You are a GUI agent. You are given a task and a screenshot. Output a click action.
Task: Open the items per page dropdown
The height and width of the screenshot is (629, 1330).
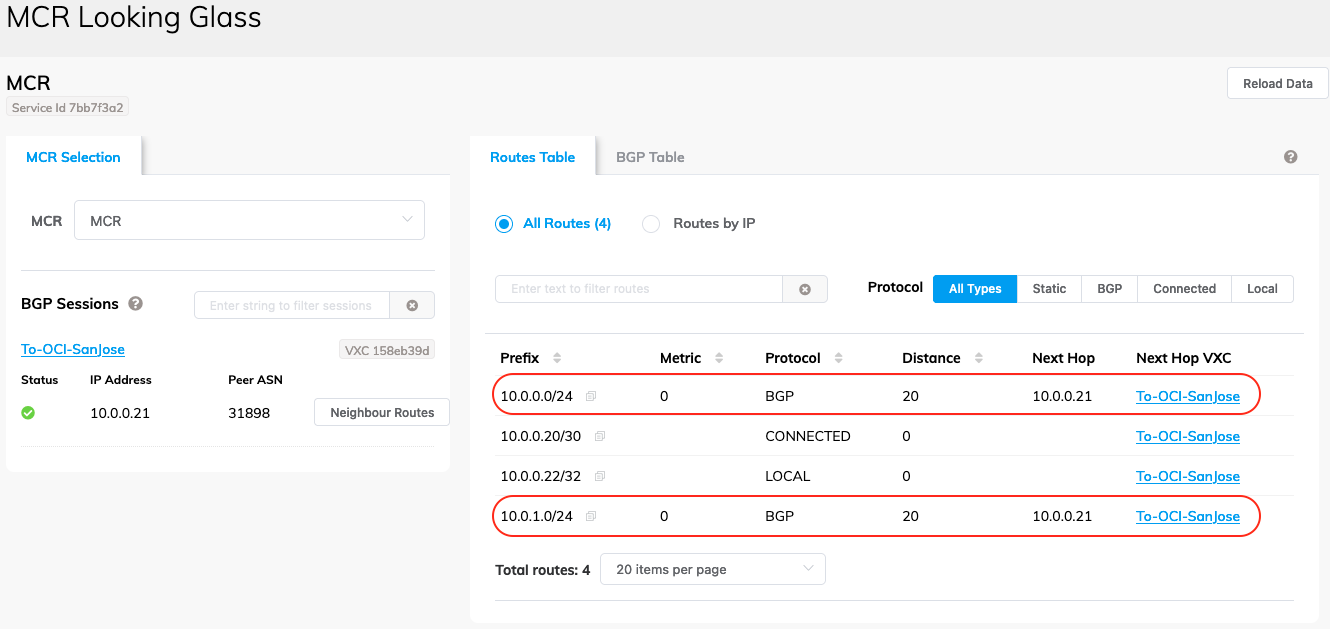[x=712, y=570]
